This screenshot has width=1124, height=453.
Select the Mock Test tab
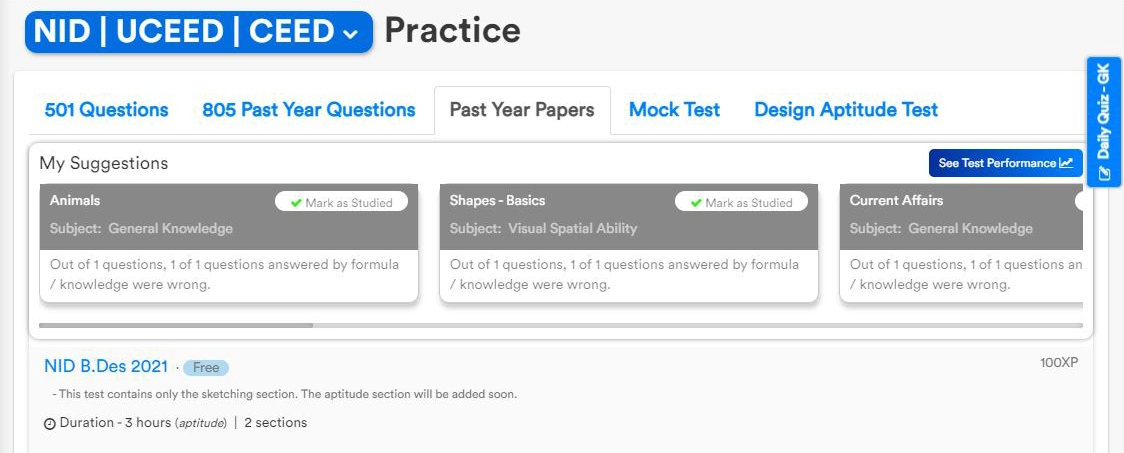(674, 110)
